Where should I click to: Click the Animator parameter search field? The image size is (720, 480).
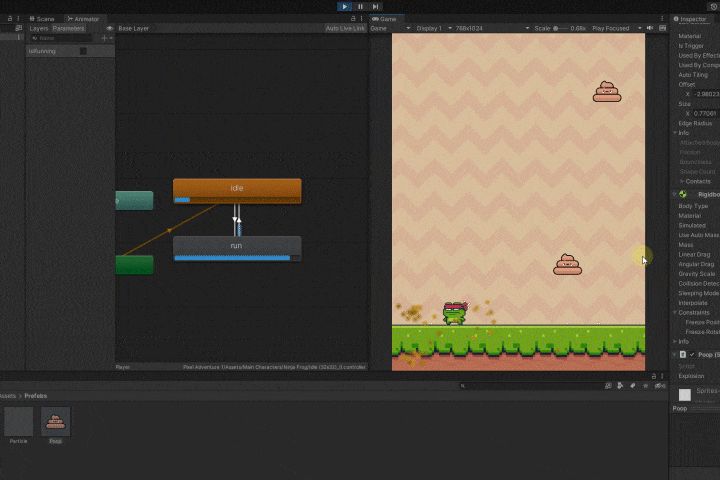tap(61, 38)
